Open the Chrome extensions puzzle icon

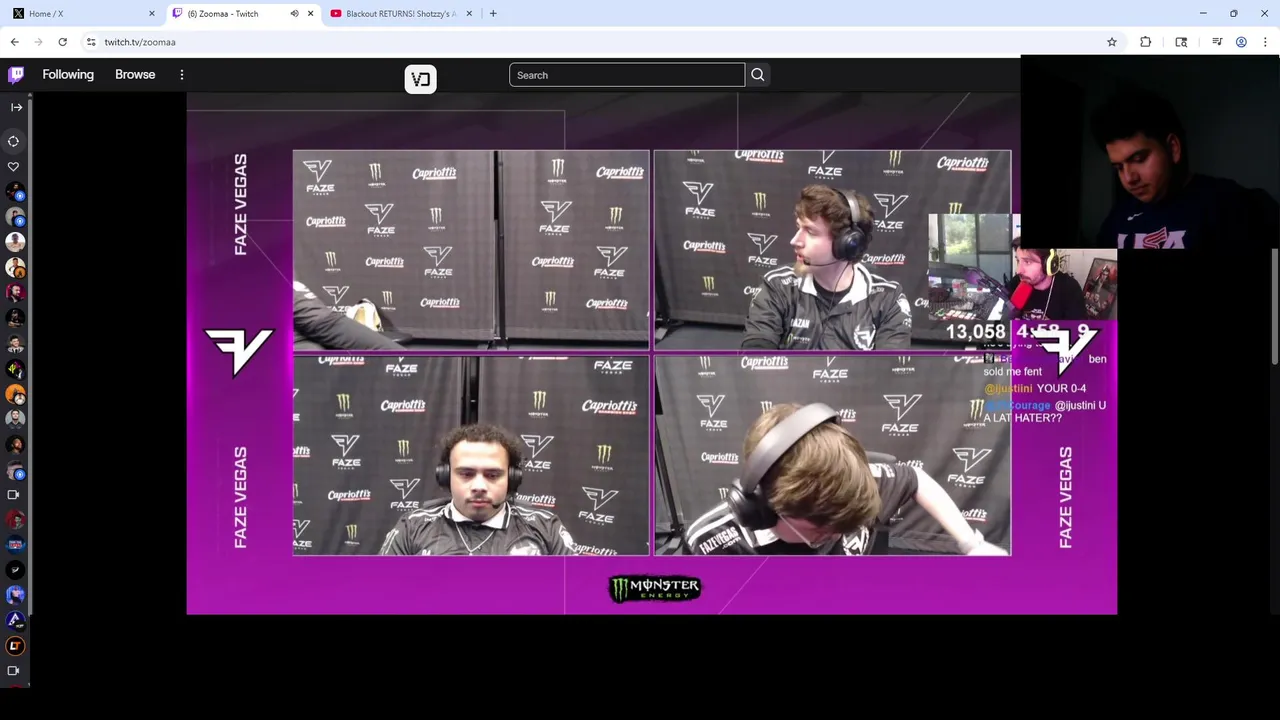[x=1146, y=42]
